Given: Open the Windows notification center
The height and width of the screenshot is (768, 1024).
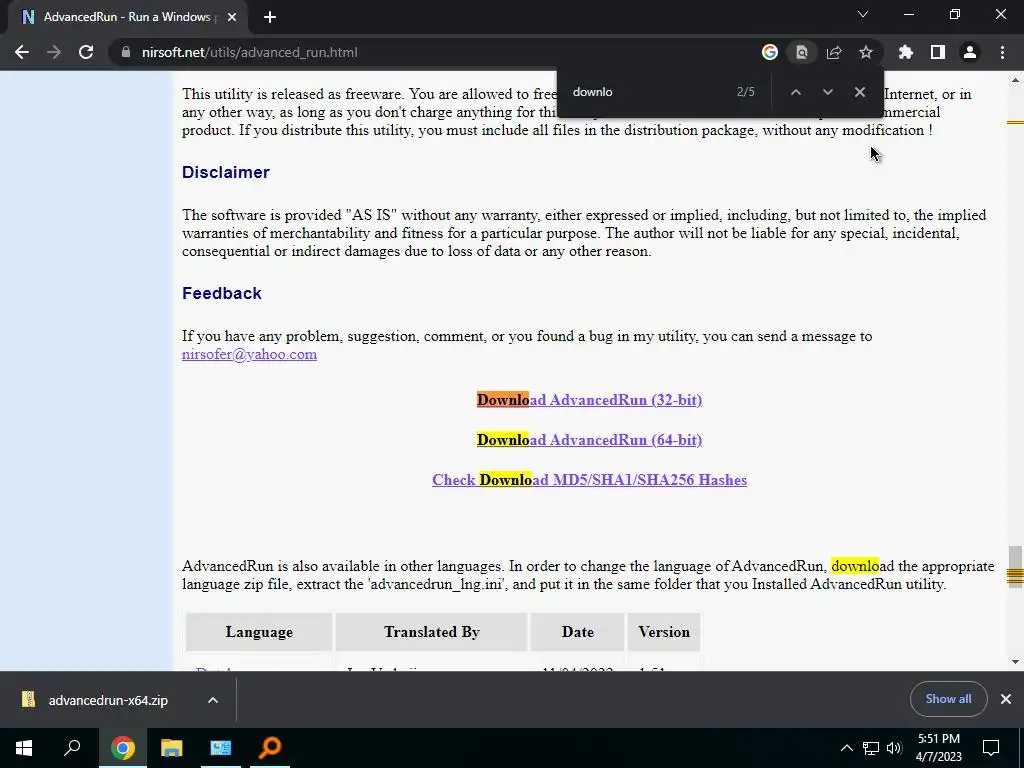Looking at the screenshot, I should tap(991, 748).
